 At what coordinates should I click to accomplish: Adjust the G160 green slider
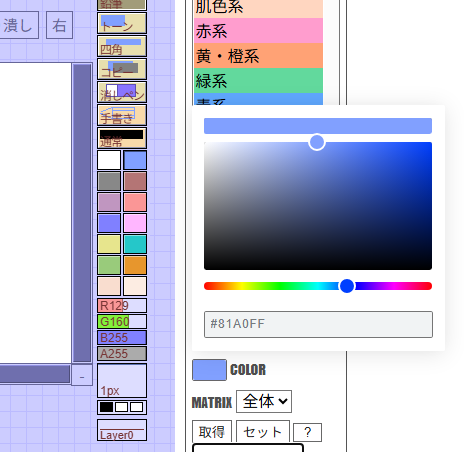(122, 322)
